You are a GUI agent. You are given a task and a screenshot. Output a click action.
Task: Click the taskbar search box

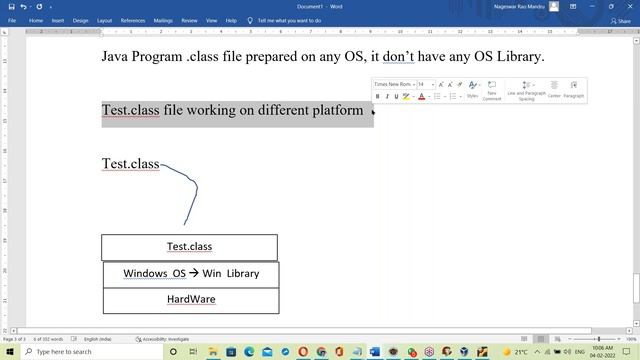(x=92, y=351)
